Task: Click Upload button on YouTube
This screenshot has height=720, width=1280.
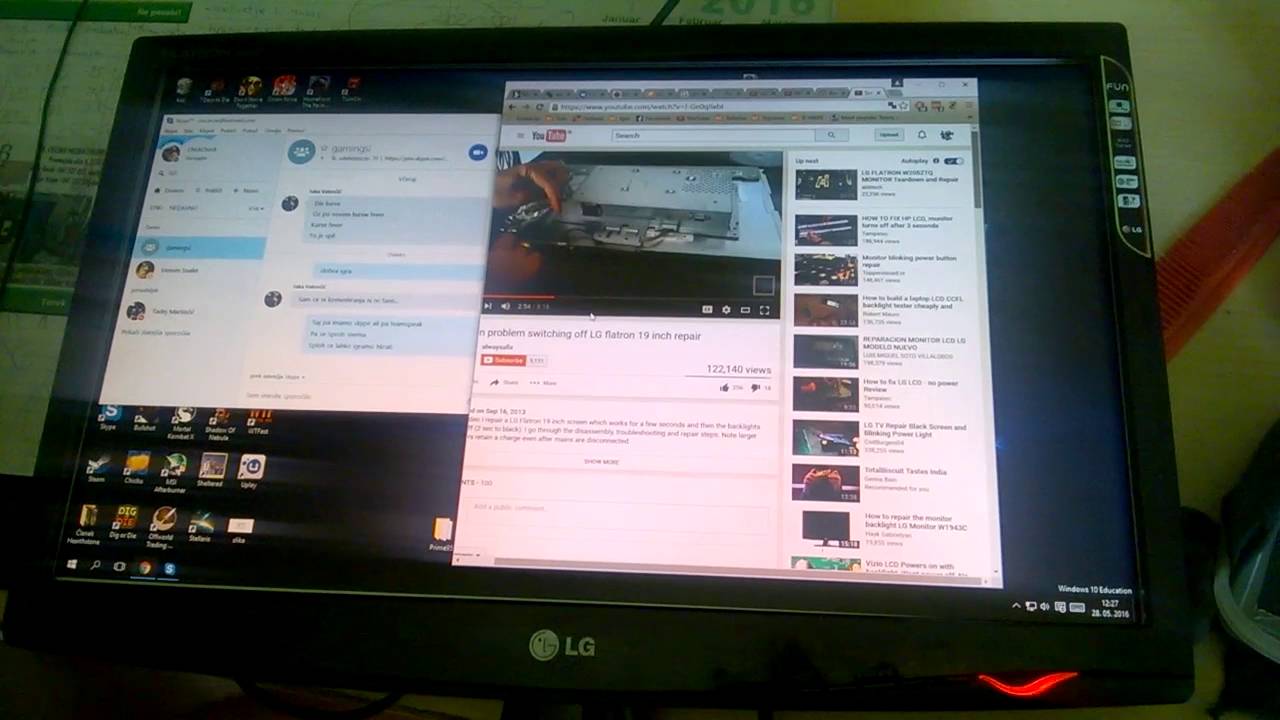Action: coord(889,134)
